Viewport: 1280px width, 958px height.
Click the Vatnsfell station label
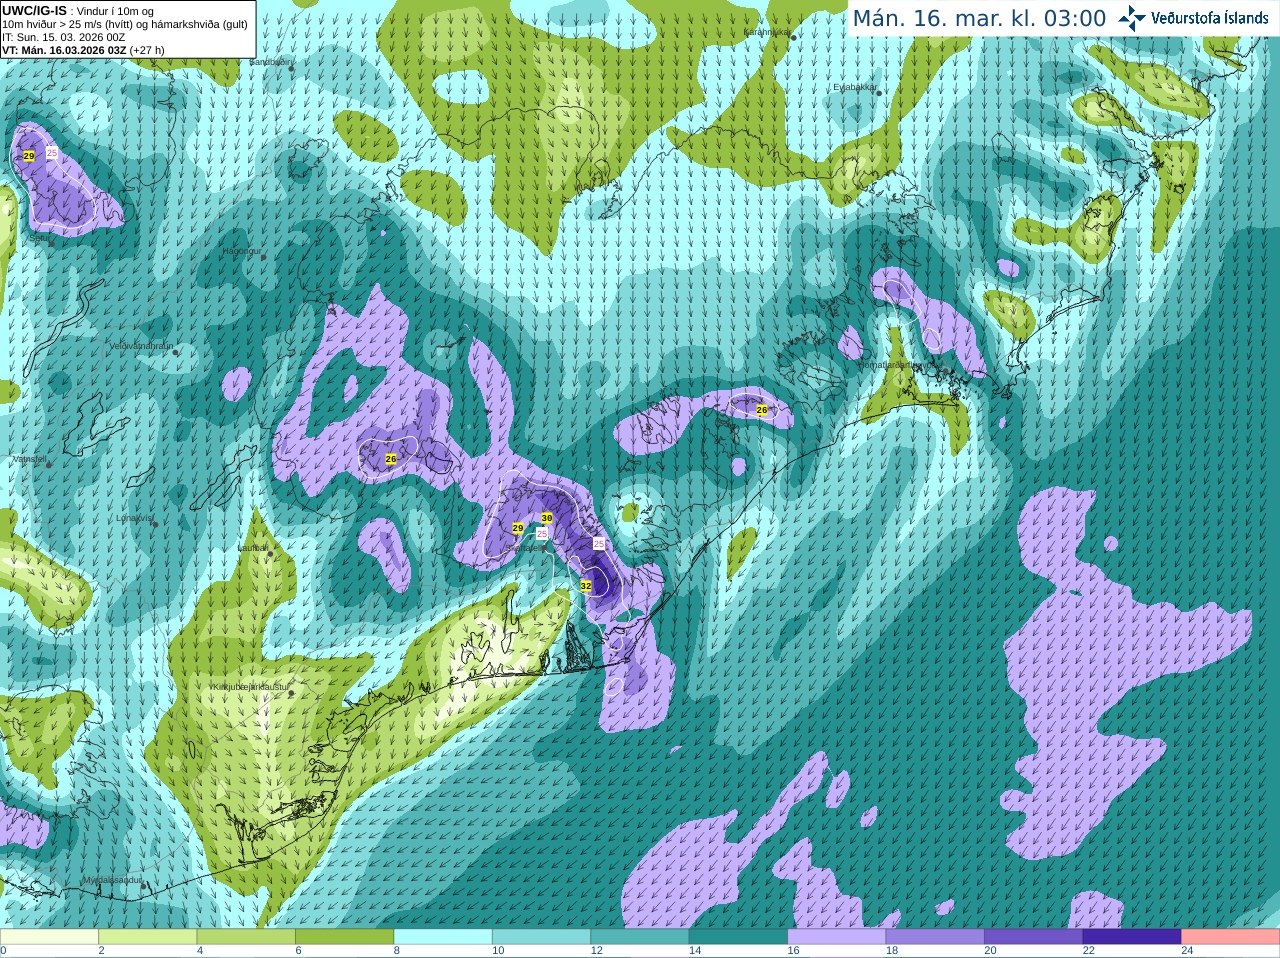point(30,459)
